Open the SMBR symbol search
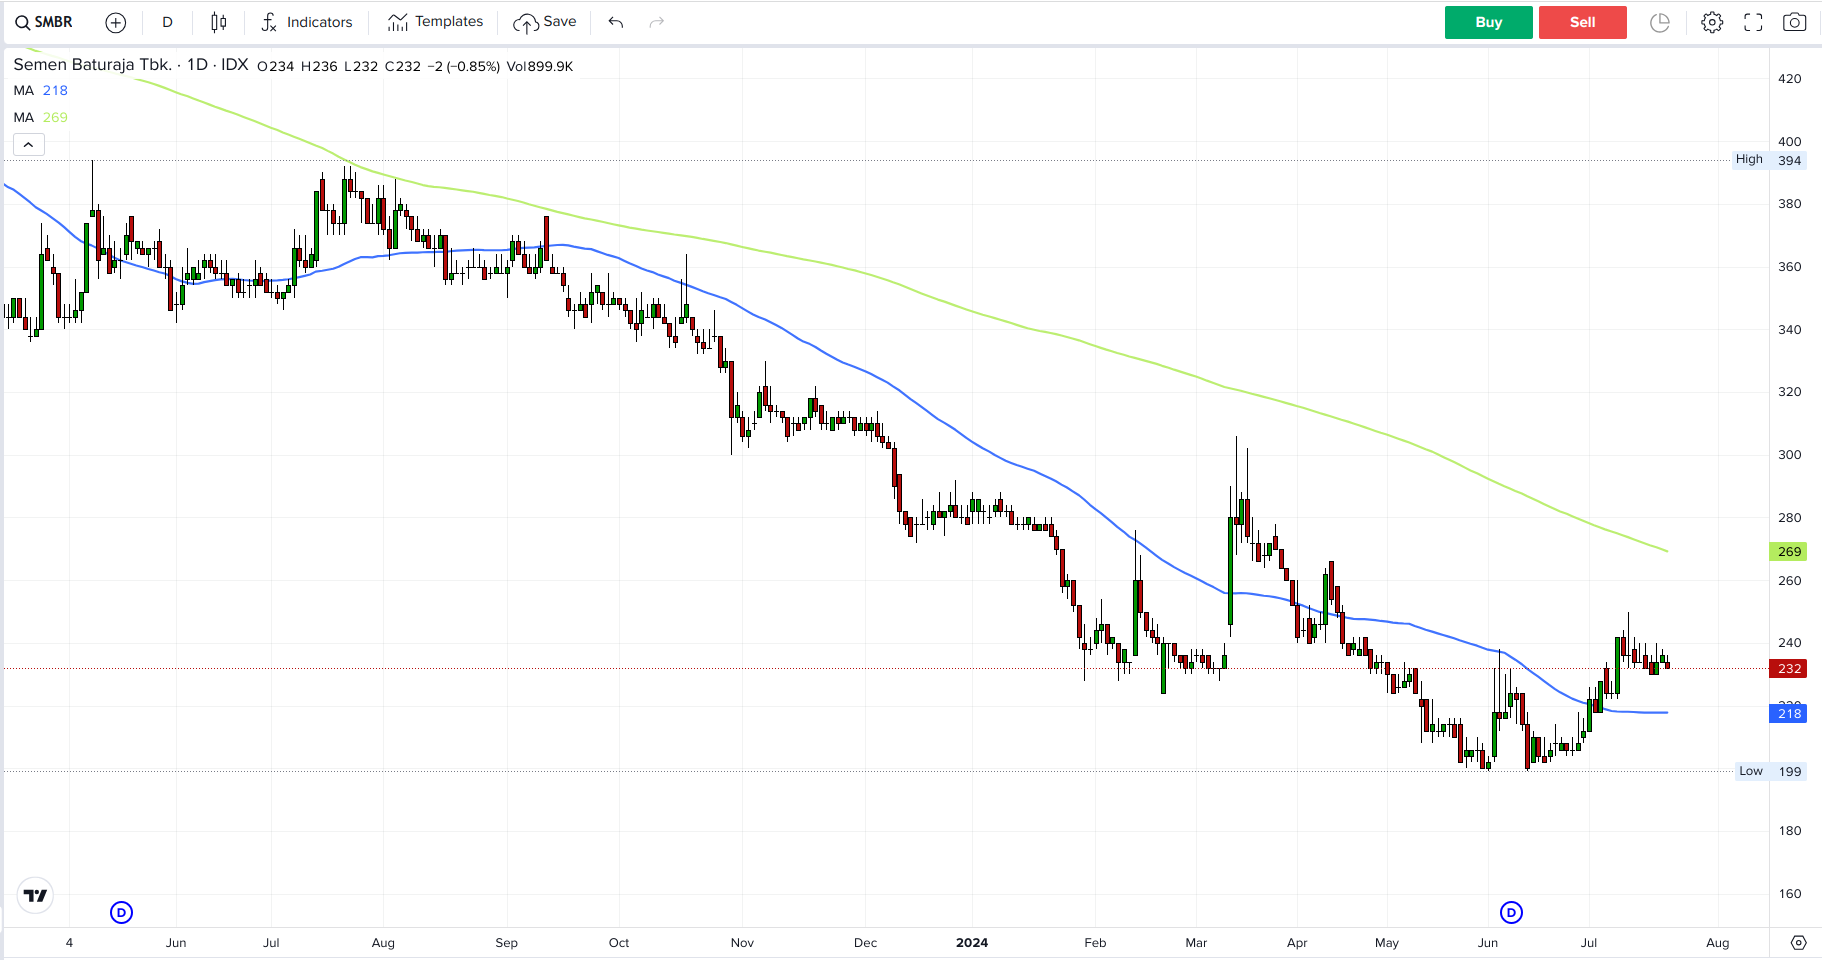 click(44, 22)
